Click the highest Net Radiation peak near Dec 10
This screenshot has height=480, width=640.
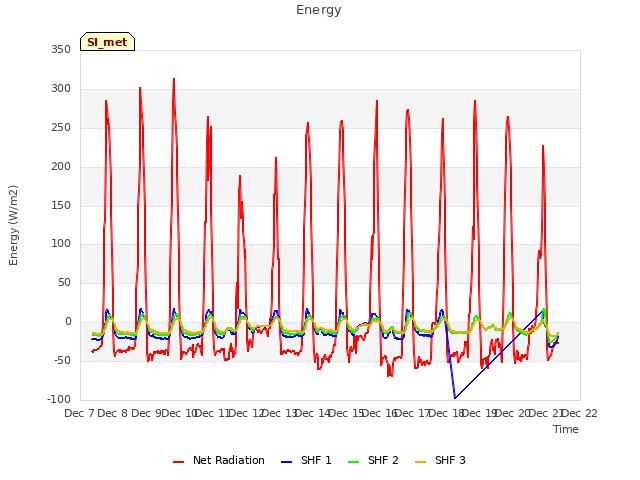[174, 79]
